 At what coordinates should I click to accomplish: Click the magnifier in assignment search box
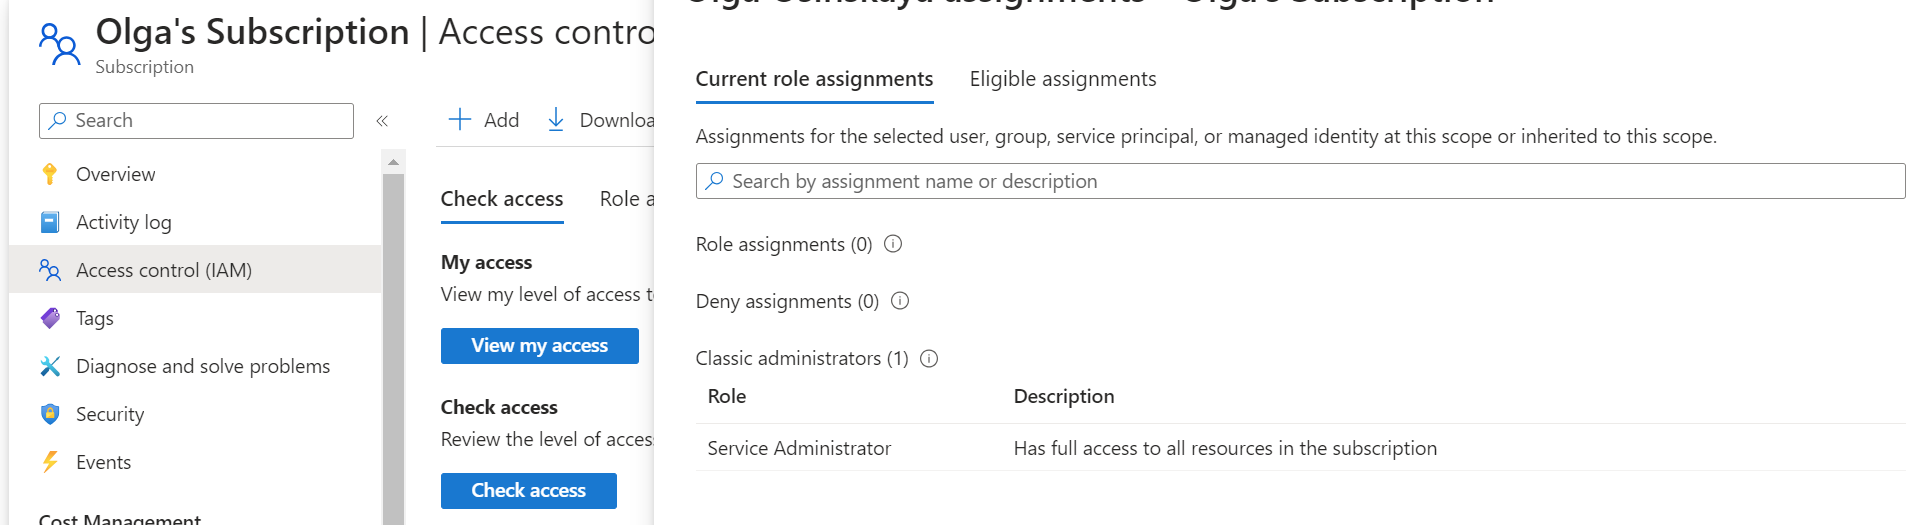pos(714,181)
